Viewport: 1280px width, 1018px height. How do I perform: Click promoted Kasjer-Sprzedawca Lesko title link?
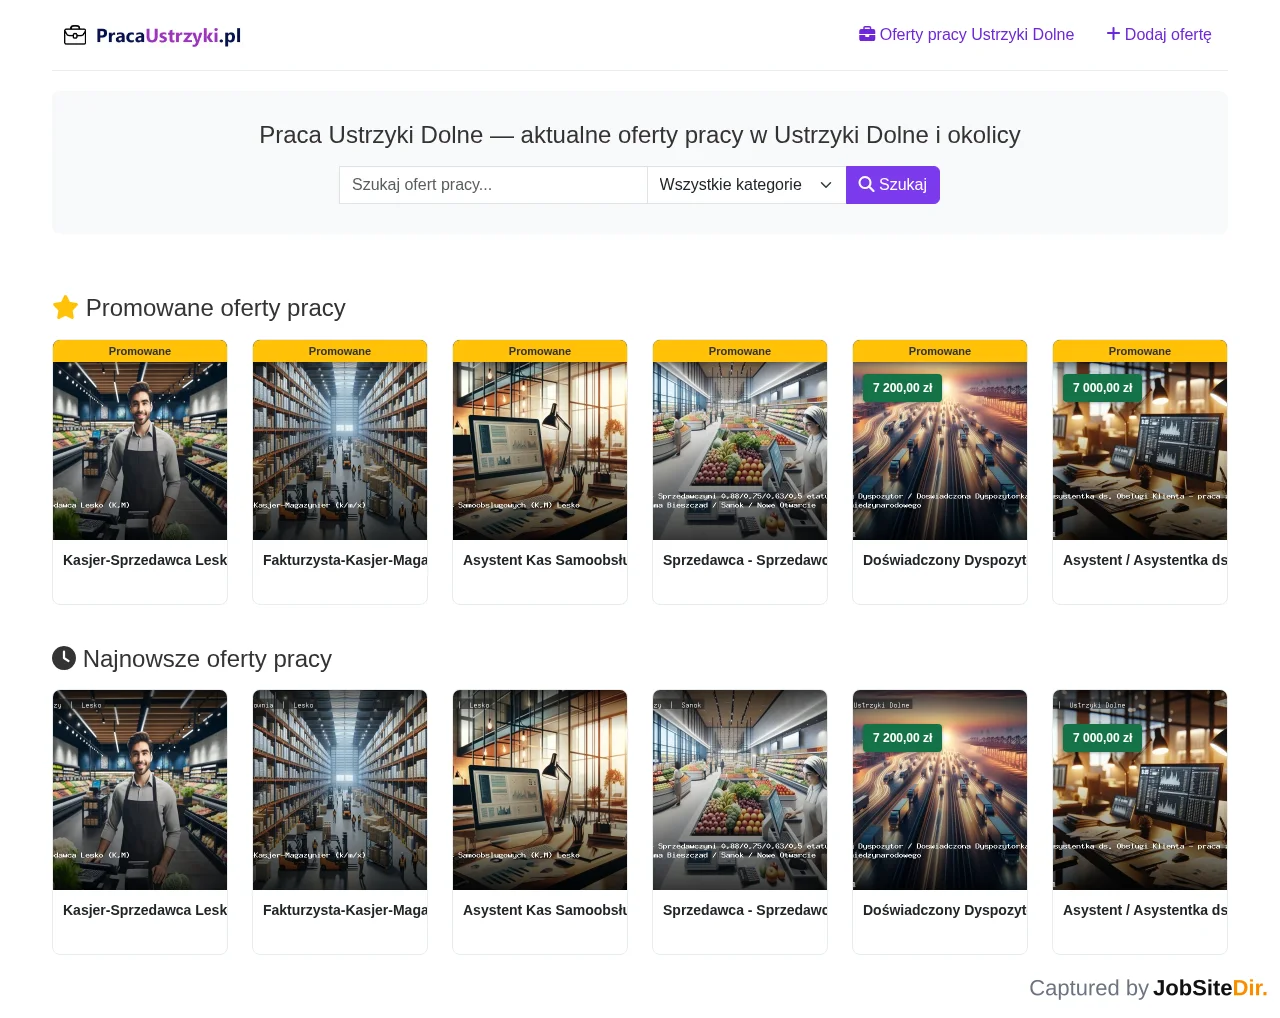(145, 560)
